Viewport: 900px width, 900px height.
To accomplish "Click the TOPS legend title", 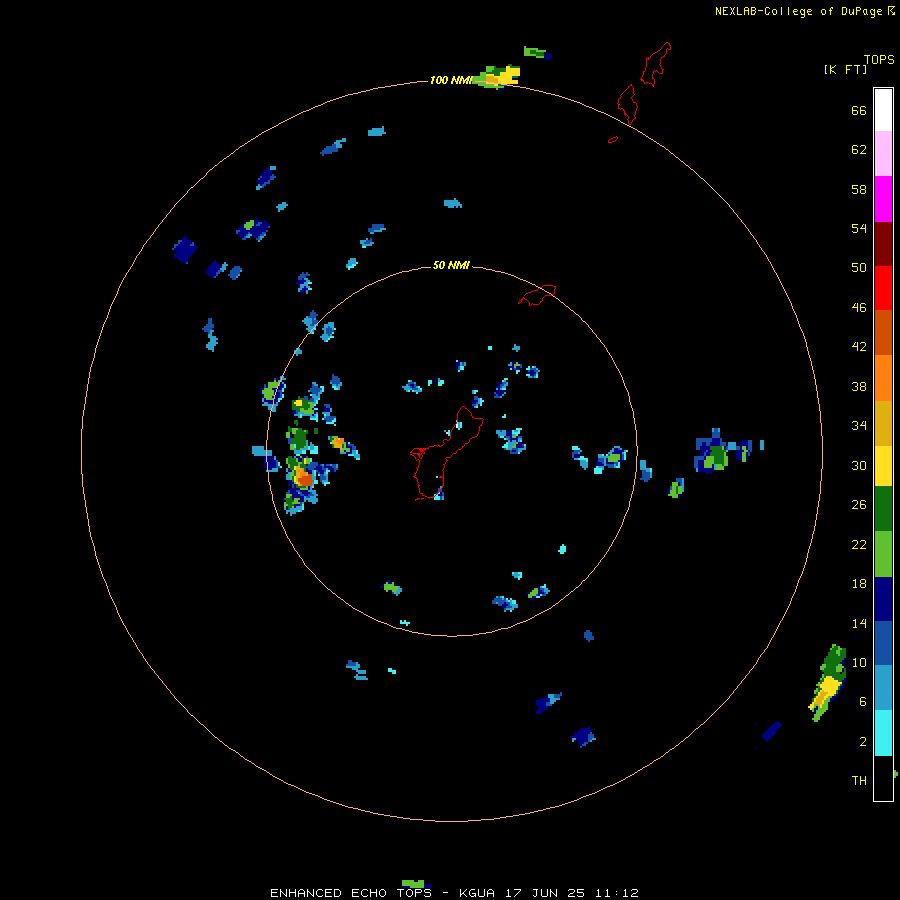I will (879, 59).
